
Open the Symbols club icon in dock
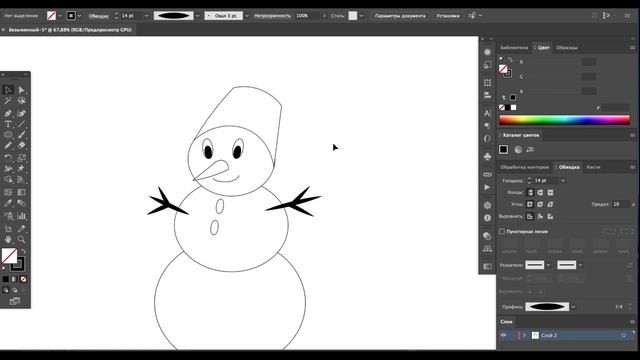[x=487, y=156]
